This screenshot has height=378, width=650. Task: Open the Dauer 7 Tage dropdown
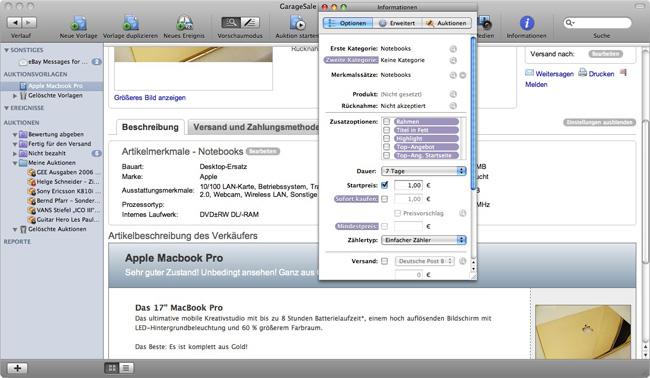[424, 171]
